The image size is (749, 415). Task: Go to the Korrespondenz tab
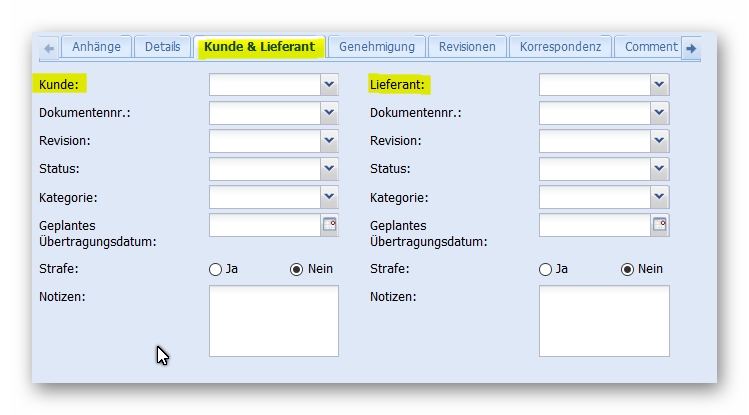(560, 47)
